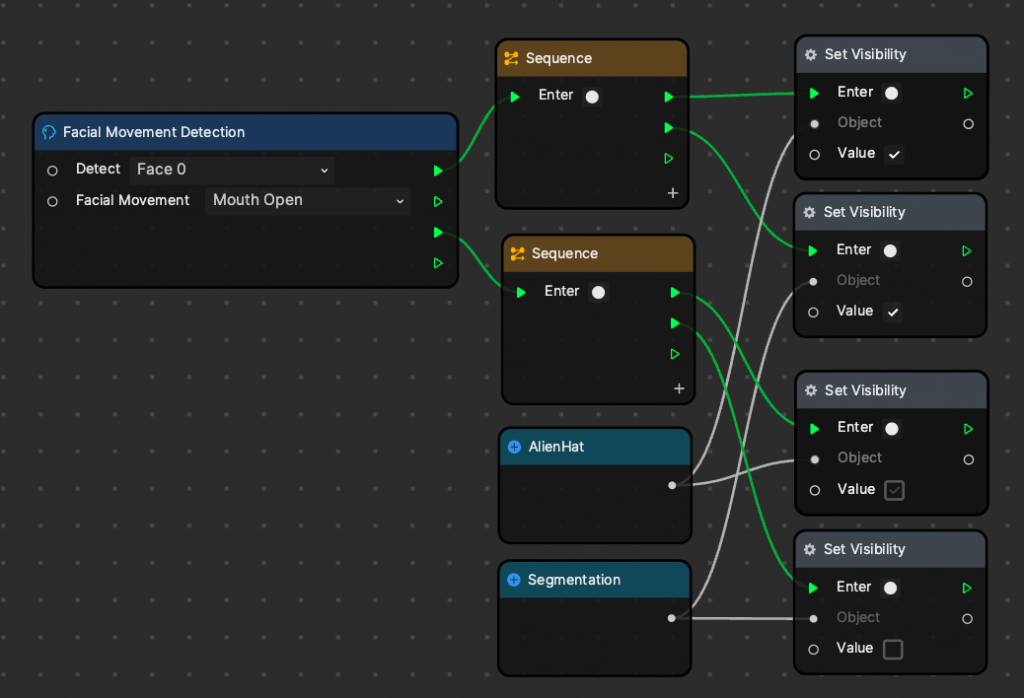
Task: Toggle the dimmed Value checkbox on third Set Visibility
Action: click(x=894, y=490)
